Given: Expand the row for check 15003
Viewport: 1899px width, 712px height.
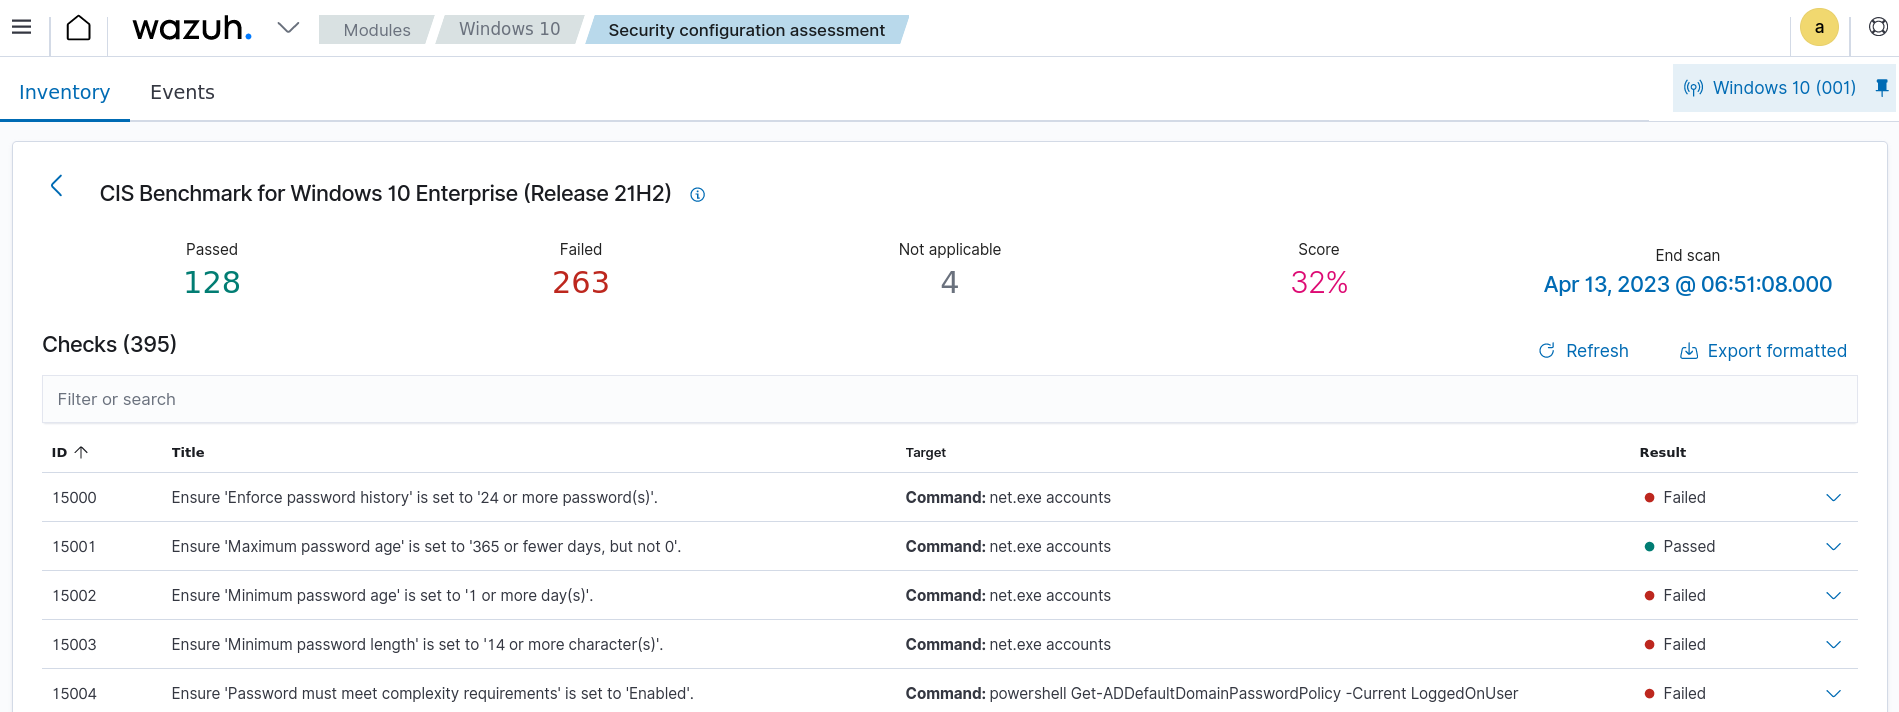Looking at the screenshot, I should 1833,645.
